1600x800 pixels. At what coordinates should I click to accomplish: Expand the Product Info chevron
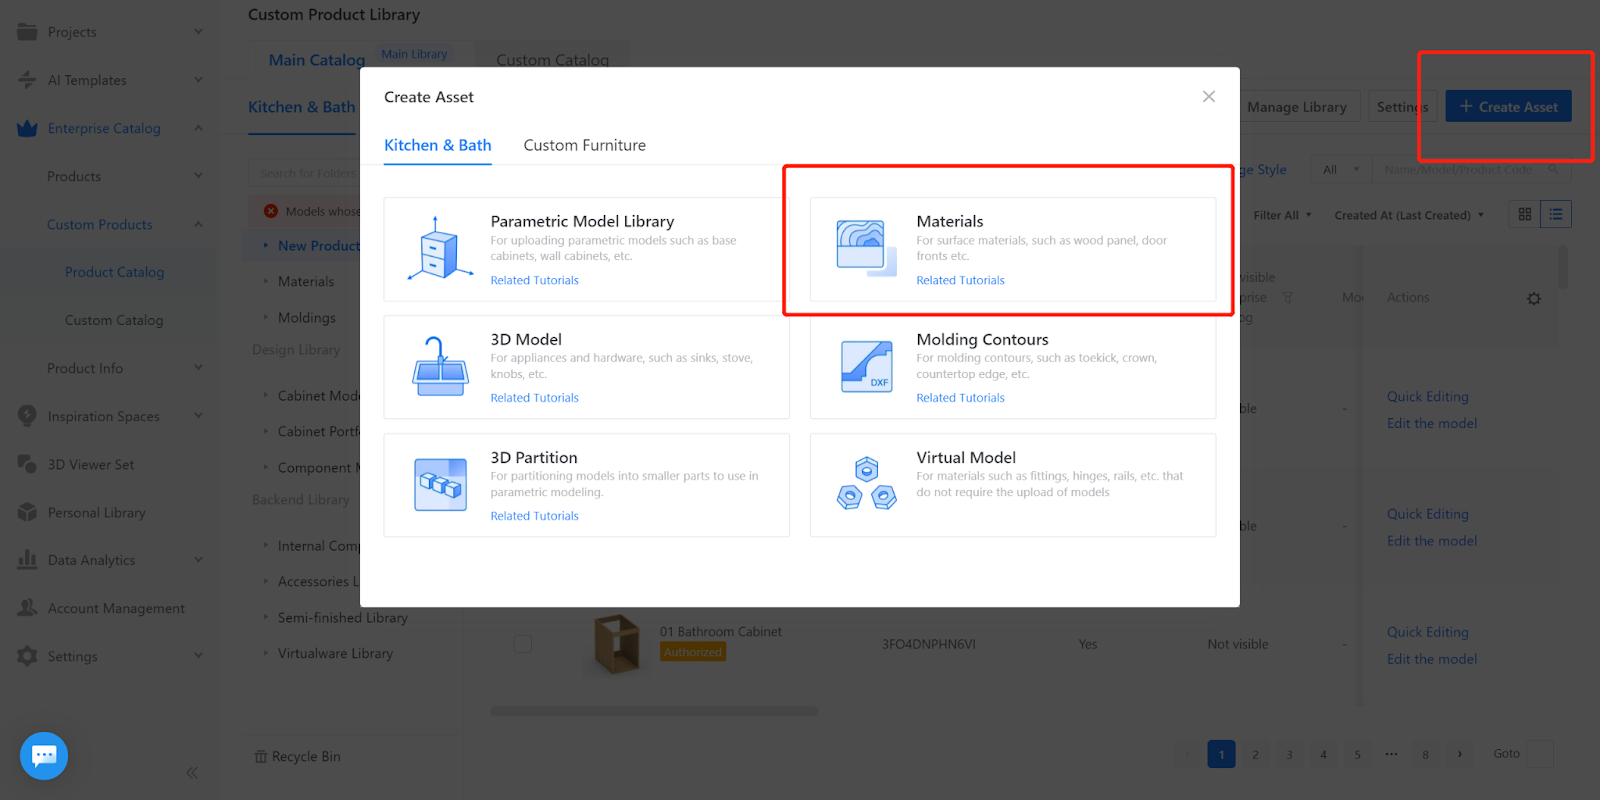click(x=198, y=368)
